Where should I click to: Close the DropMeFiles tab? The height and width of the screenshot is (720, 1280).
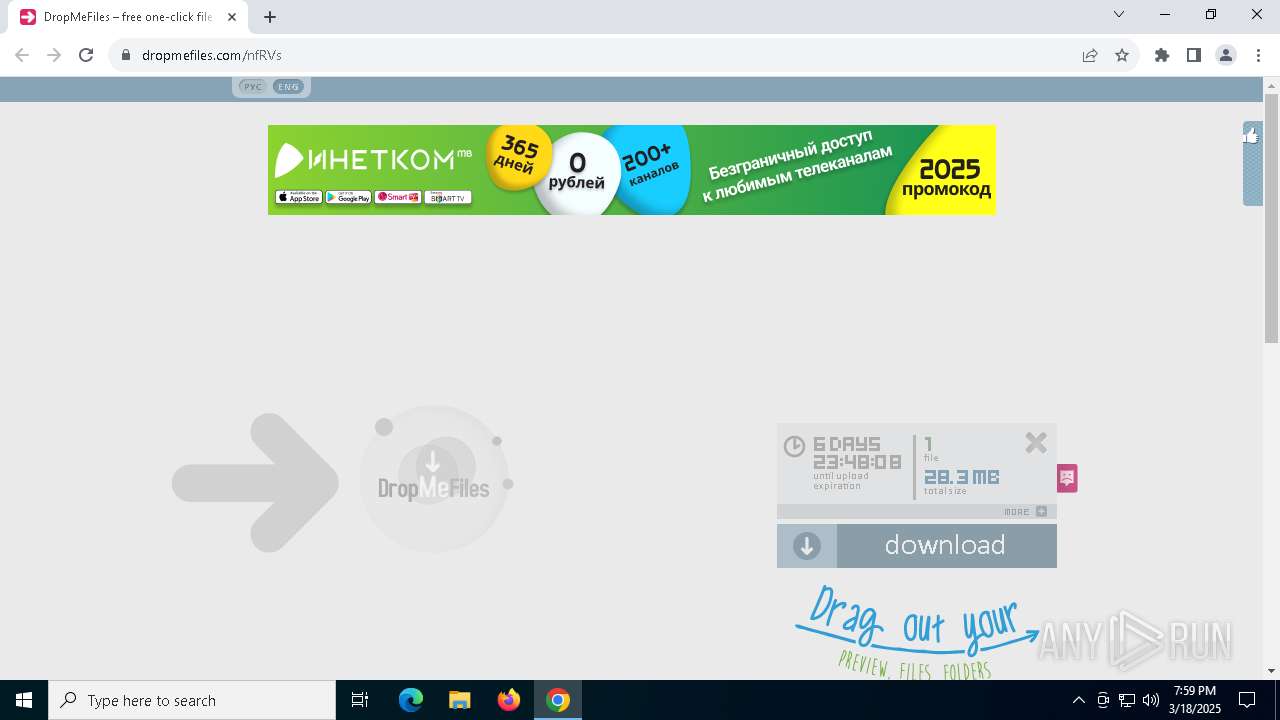click(232, 17)
